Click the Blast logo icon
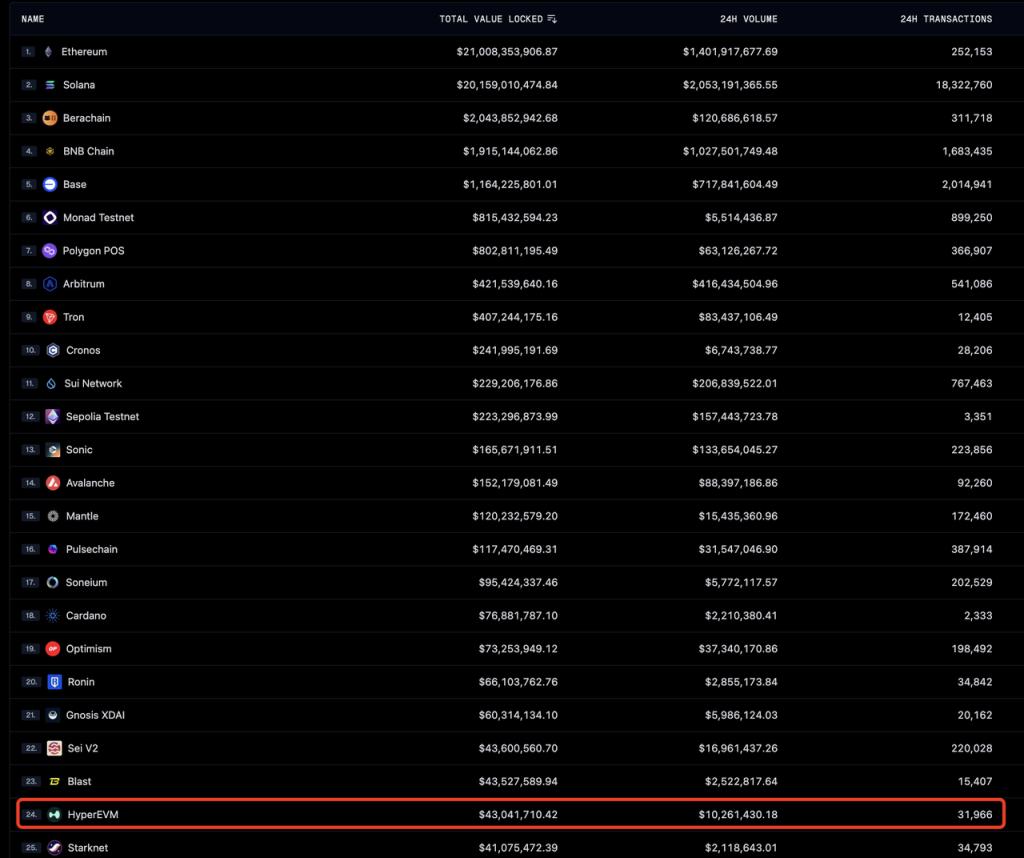Screen dimensions: 1024x858 point(55,782)
